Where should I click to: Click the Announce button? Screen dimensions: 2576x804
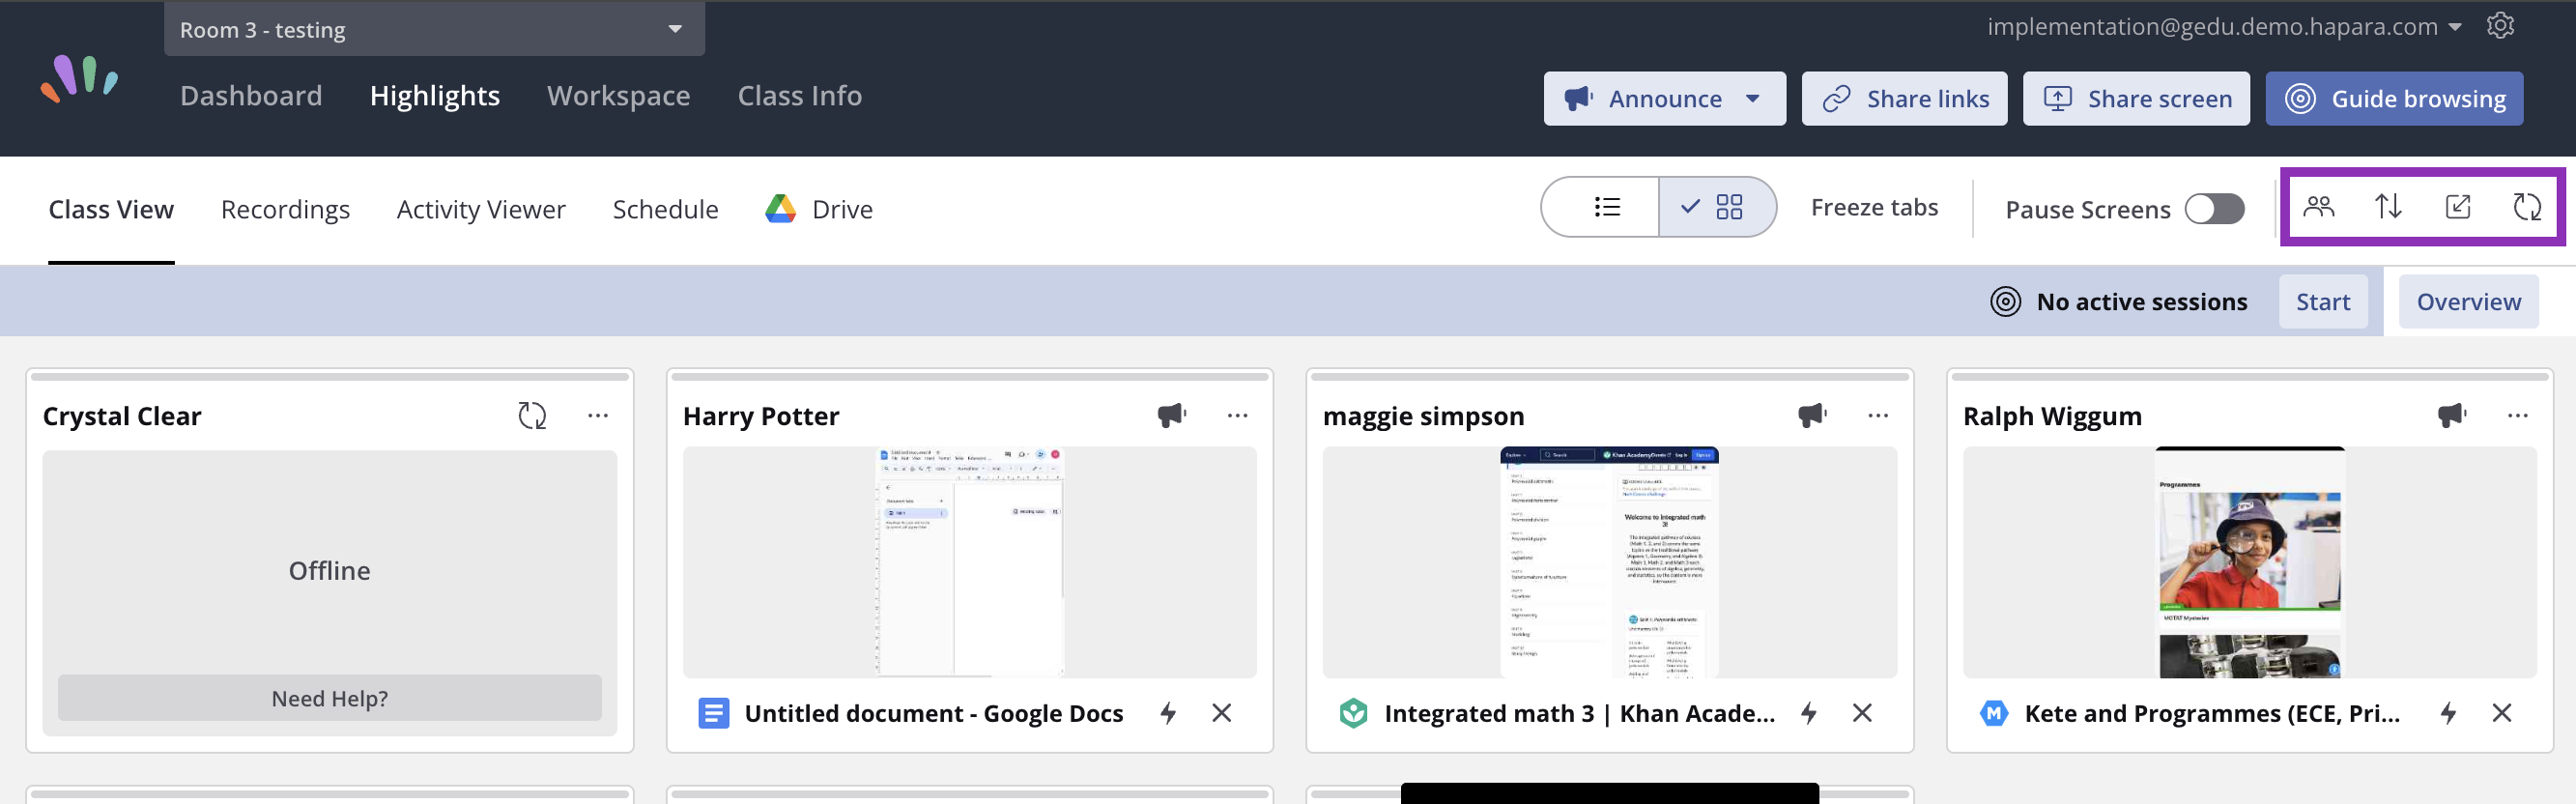pyautogui.click(x=1664, y=98)
